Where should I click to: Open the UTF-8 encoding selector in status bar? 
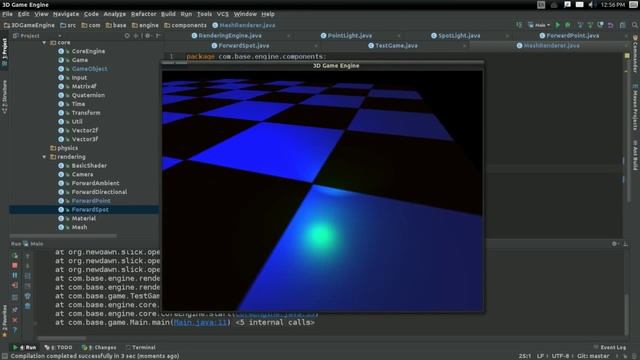tap(560, 356)
